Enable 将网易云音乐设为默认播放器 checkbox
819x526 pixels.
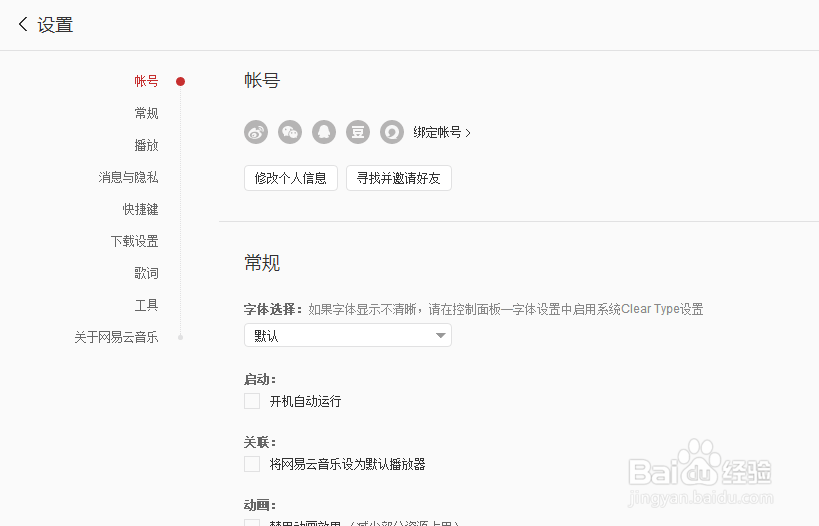click(x=252, y=464)
